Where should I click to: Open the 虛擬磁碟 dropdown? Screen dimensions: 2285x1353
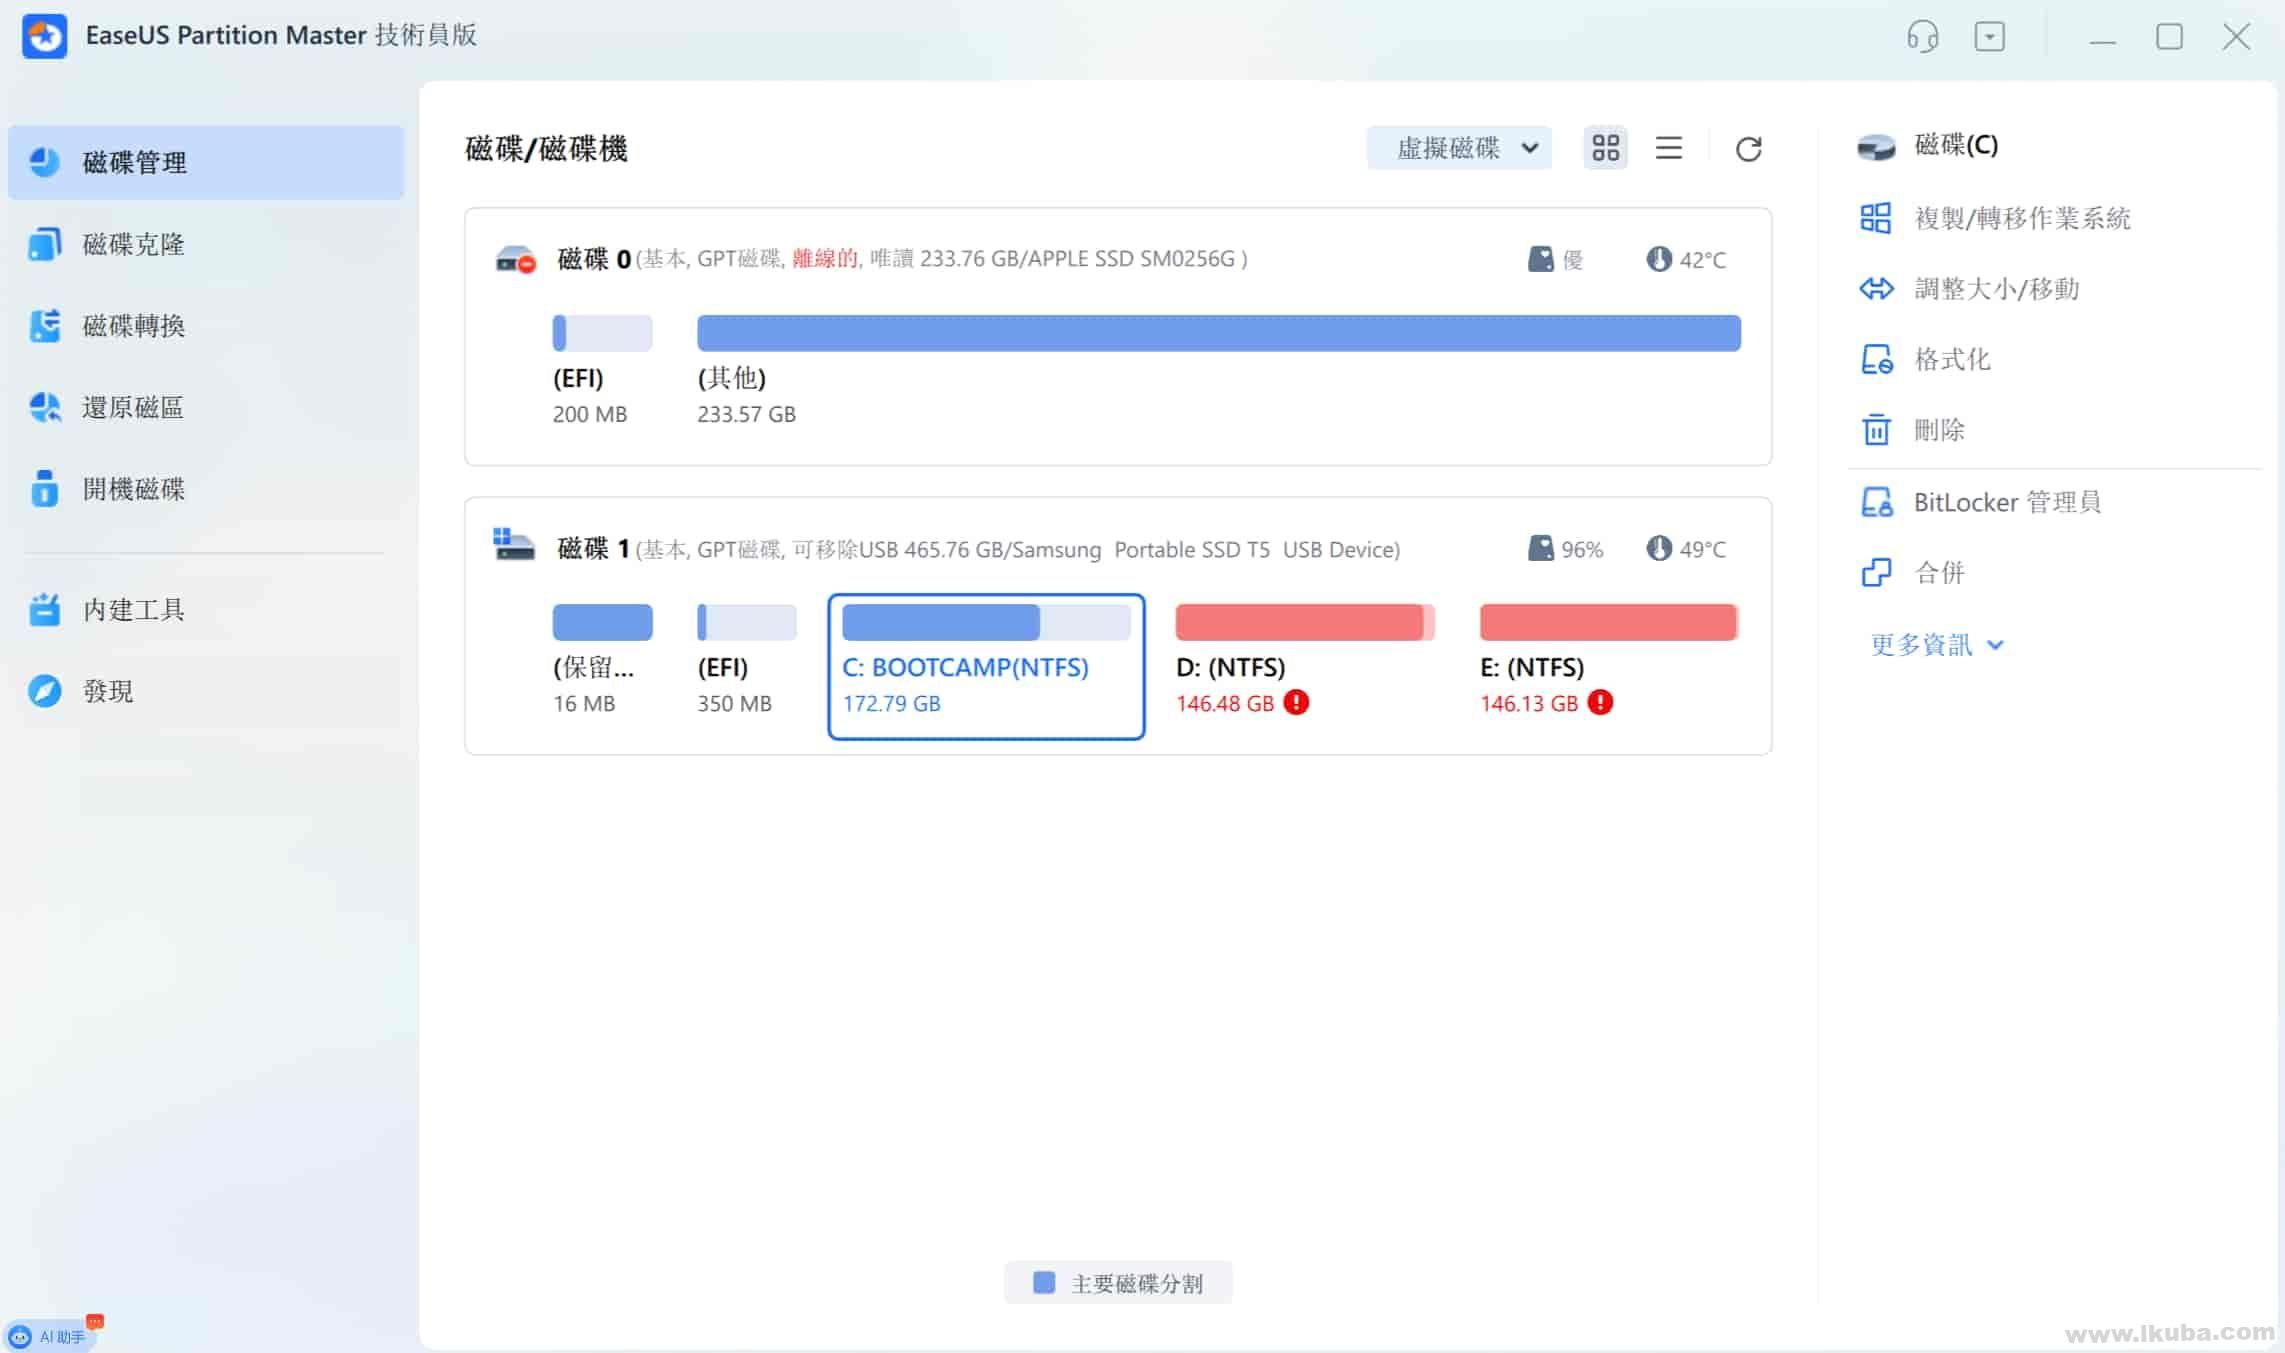pos(1459,147)
